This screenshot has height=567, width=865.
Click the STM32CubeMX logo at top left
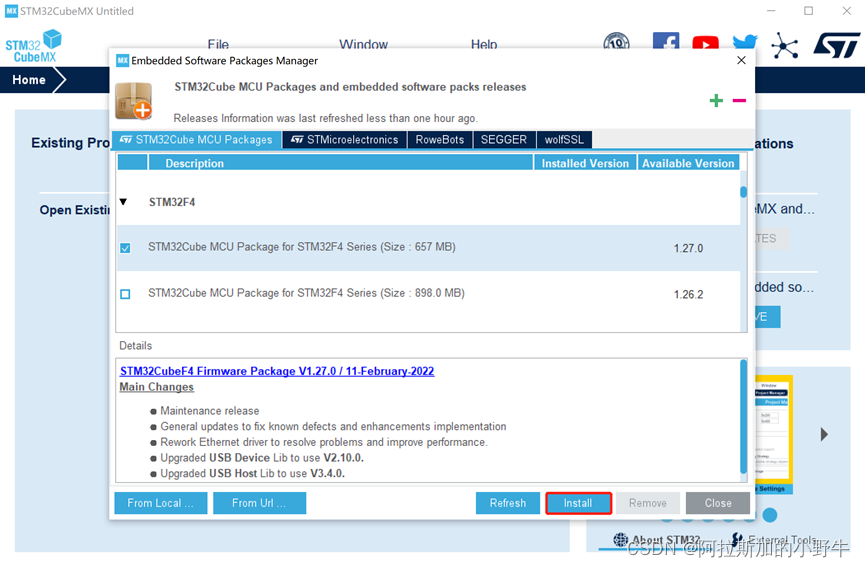click(x=34, y=46)
